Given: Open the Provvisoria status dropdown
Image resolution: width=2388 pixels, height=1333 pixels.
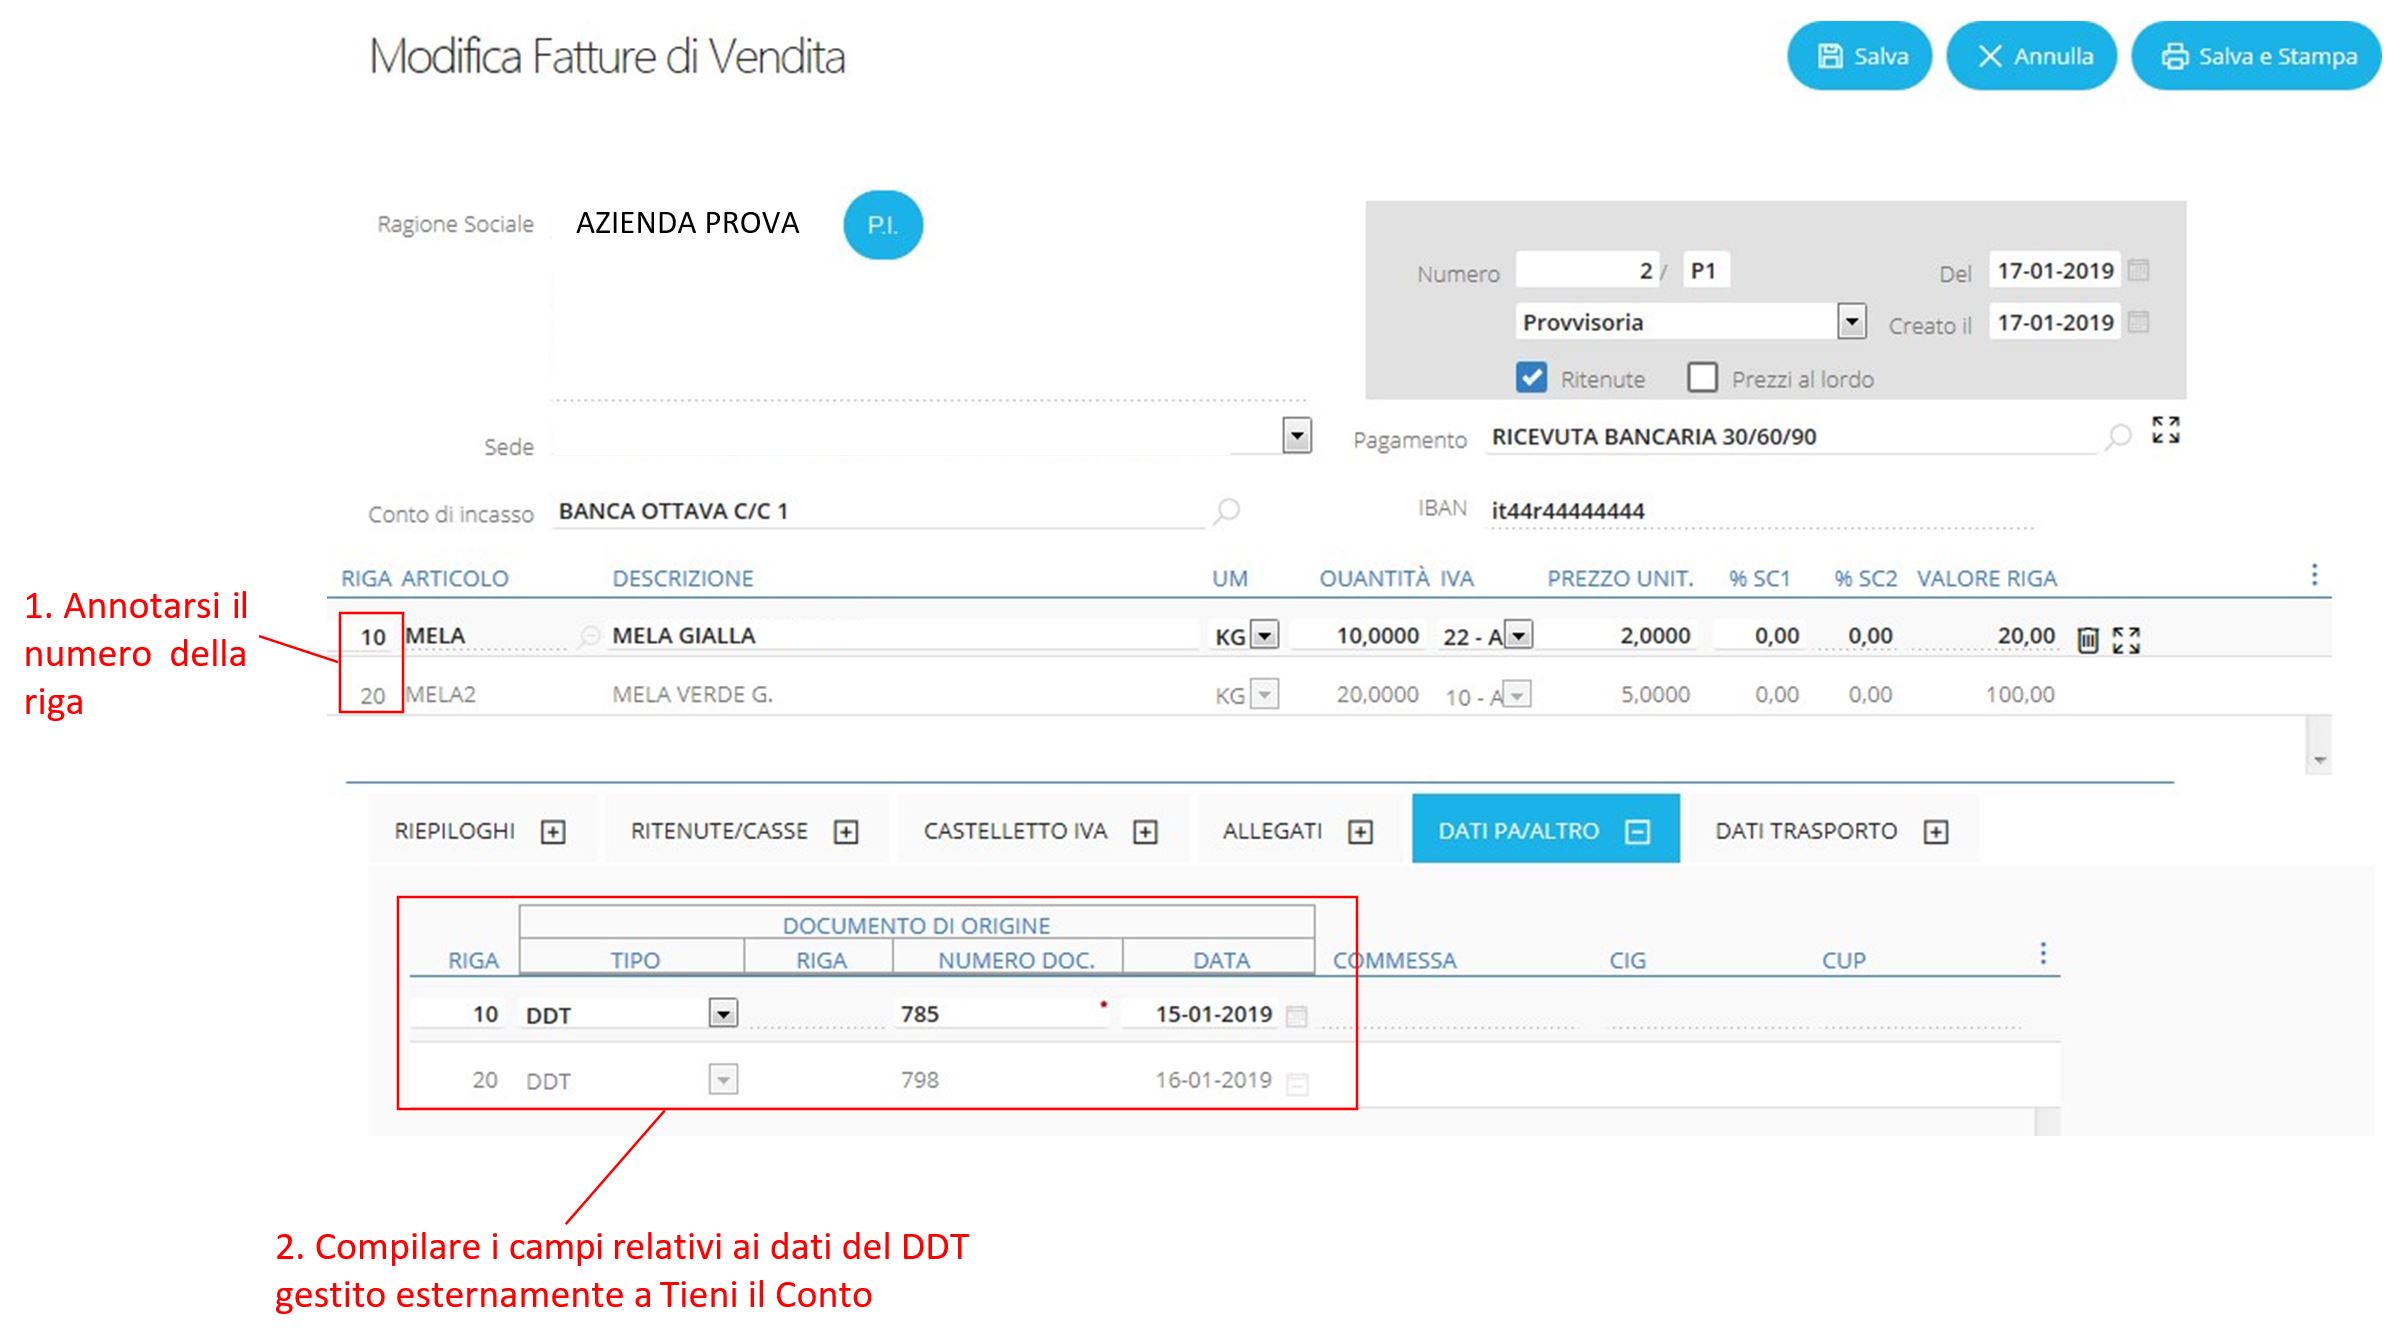Looking at the screenshot, I should click(1851, 322).
